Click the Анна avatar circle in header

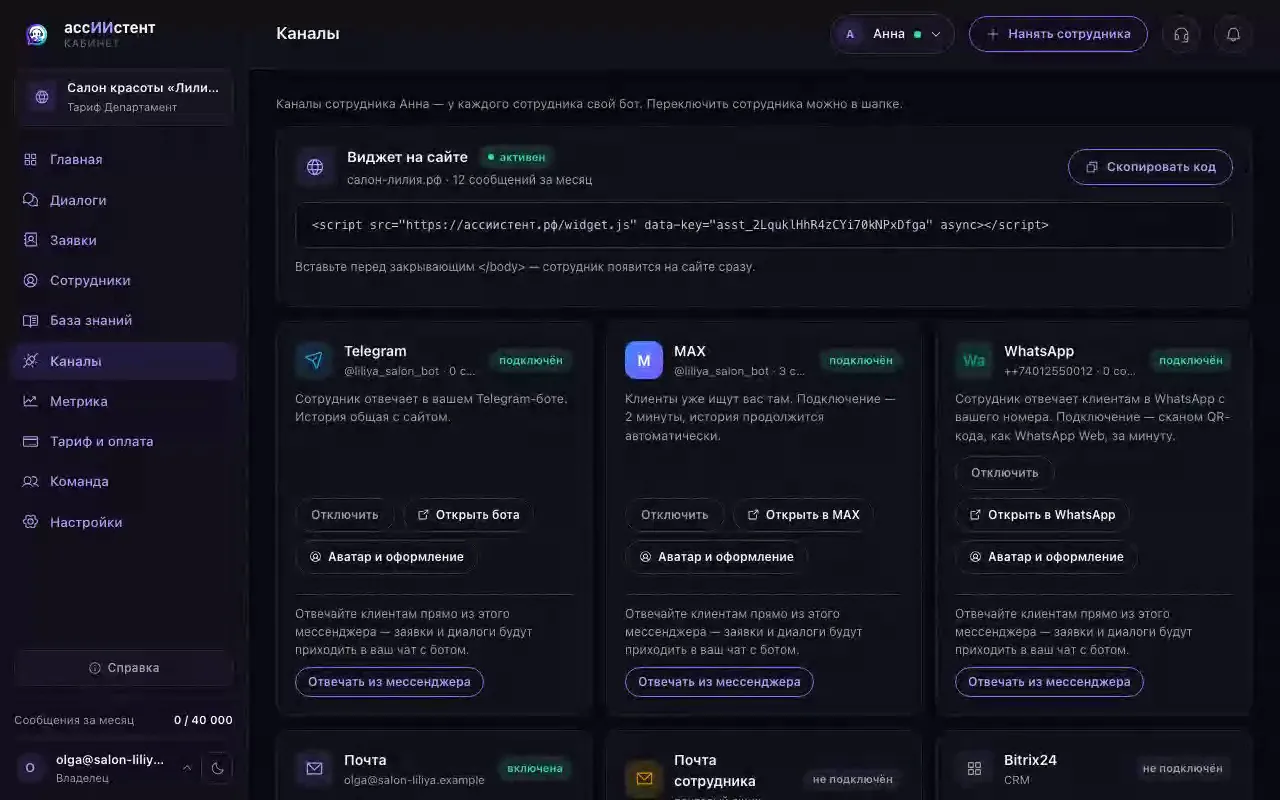[850, 34]
